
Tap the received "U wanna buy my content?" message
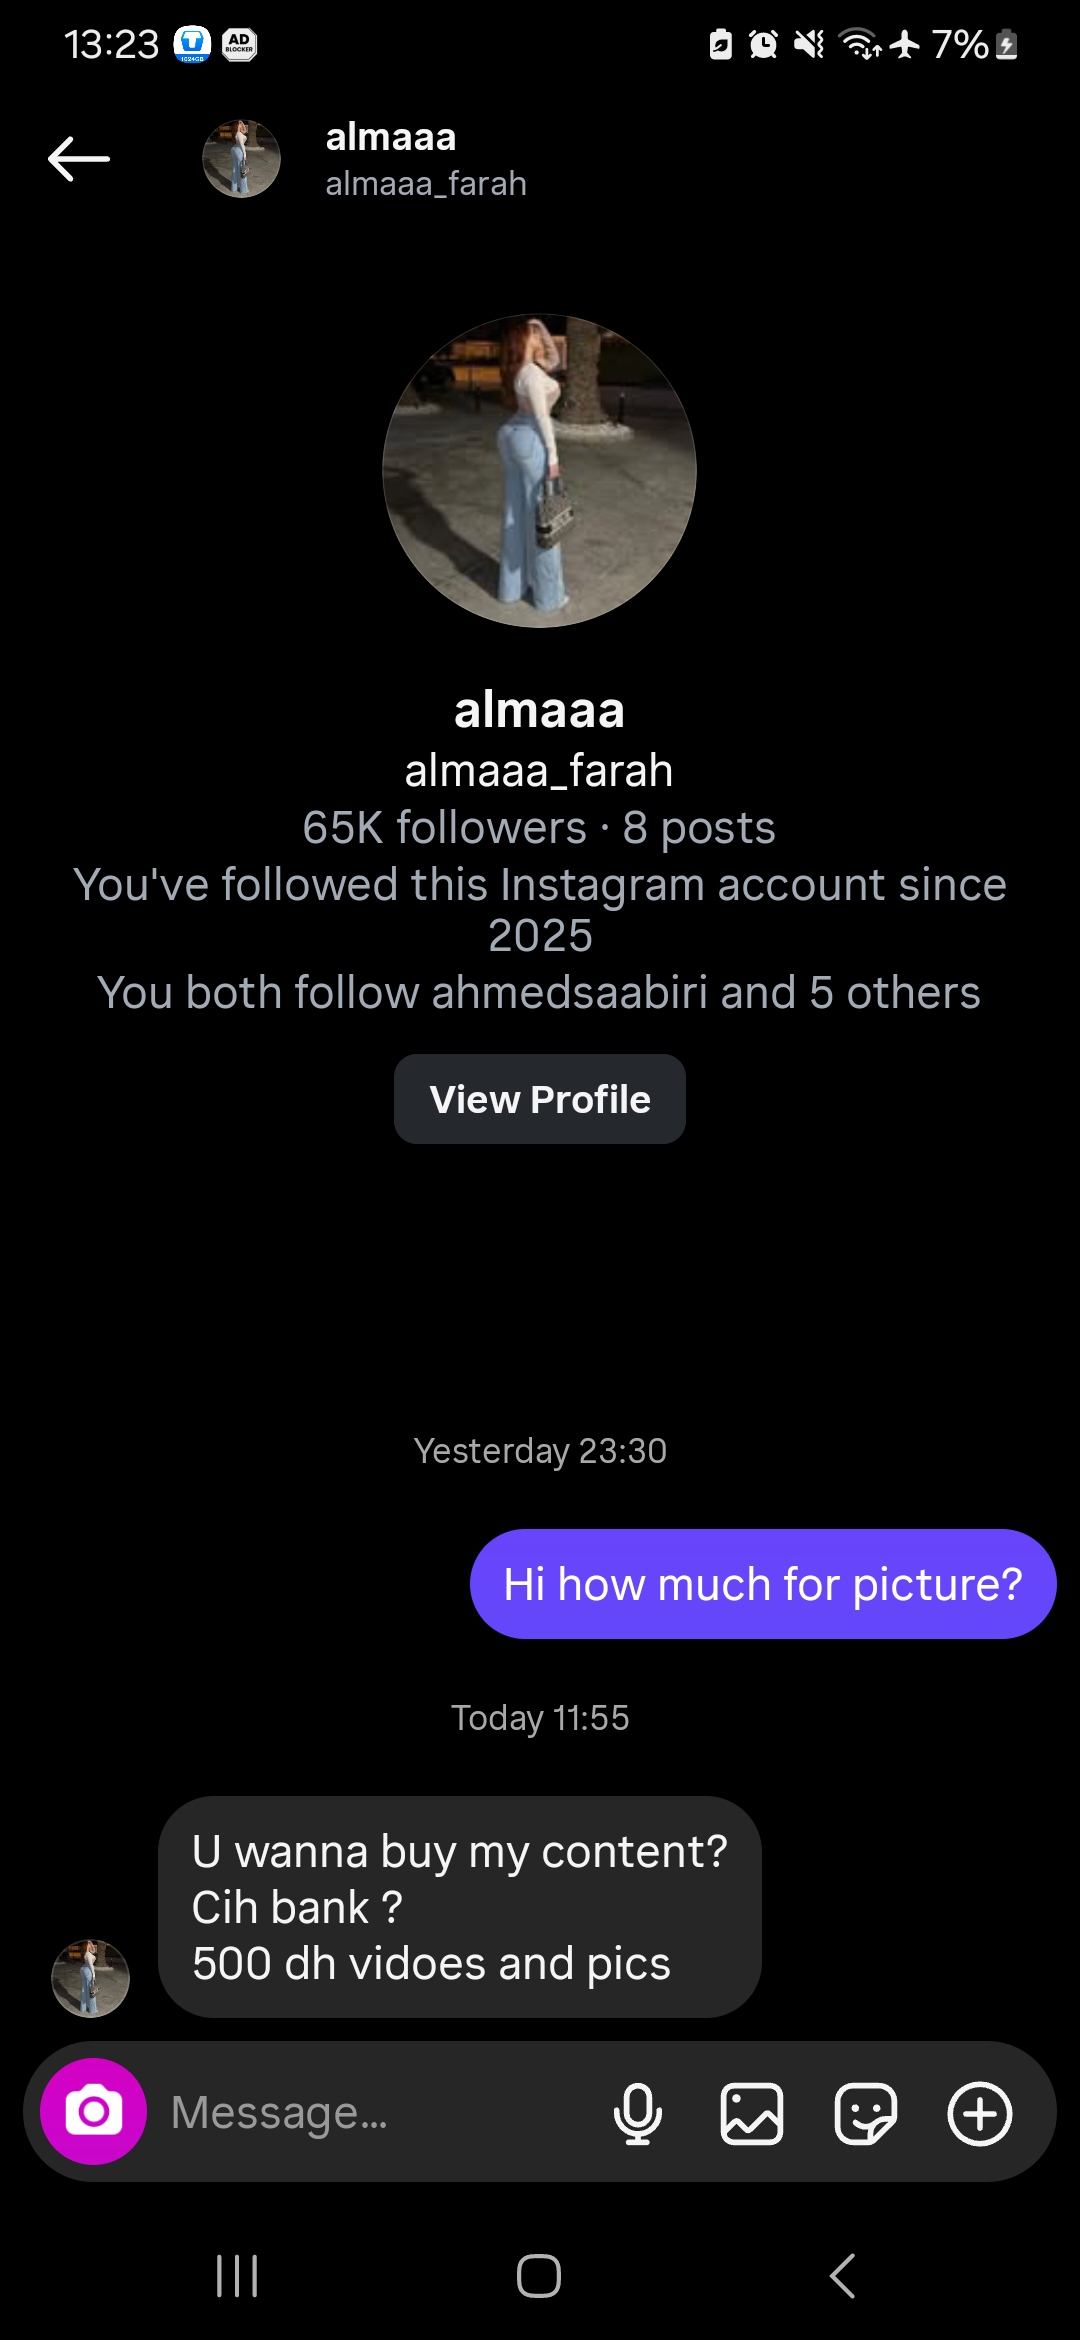tap(460, 1907)
